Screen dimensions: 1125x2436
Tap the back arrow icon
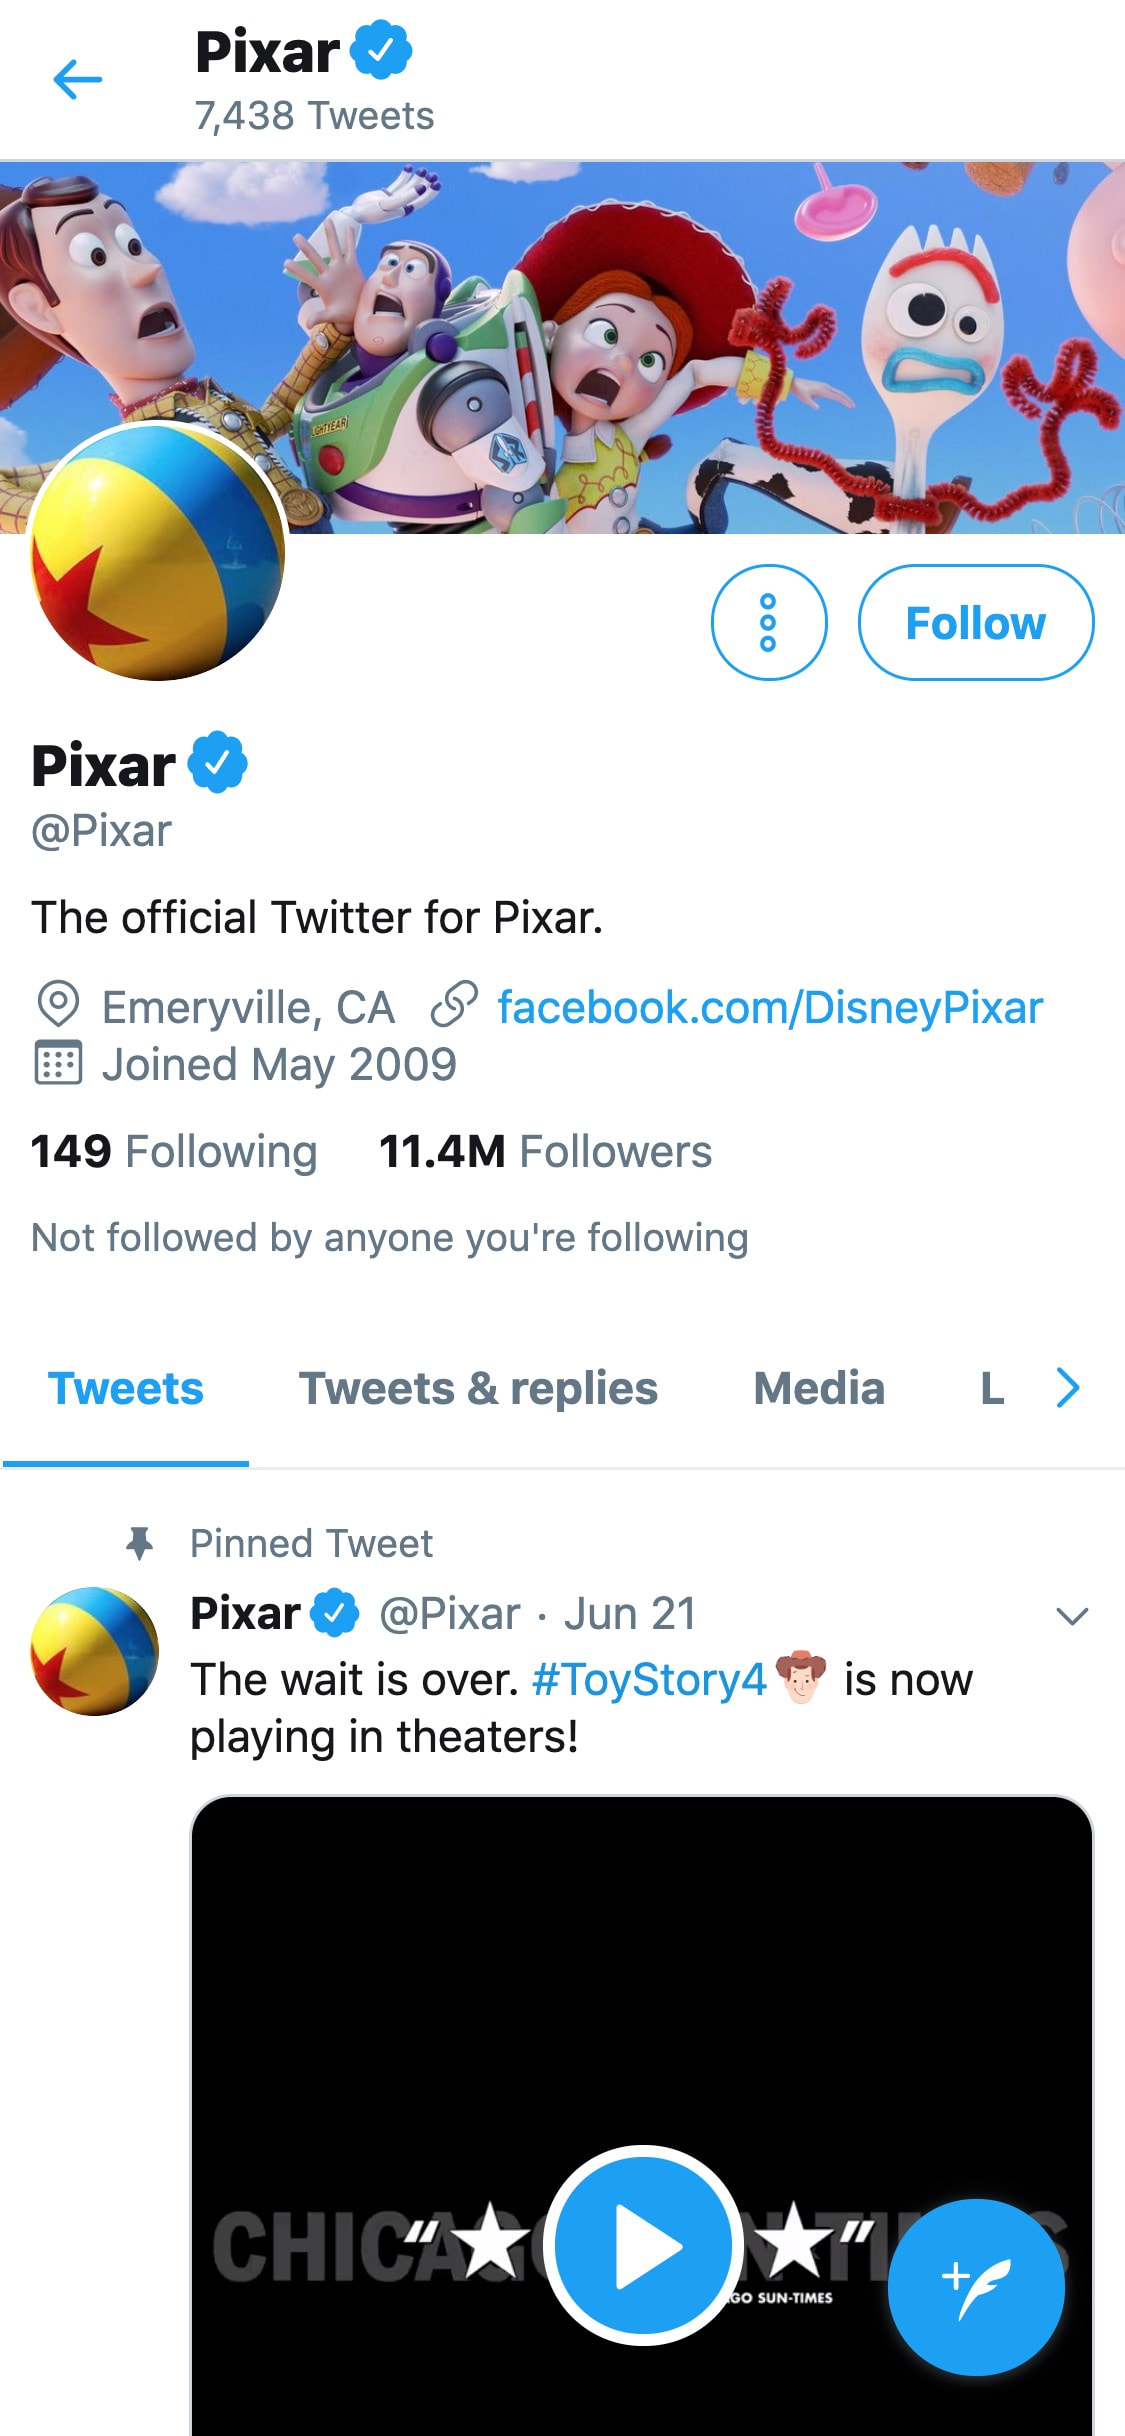coord(77,80)
